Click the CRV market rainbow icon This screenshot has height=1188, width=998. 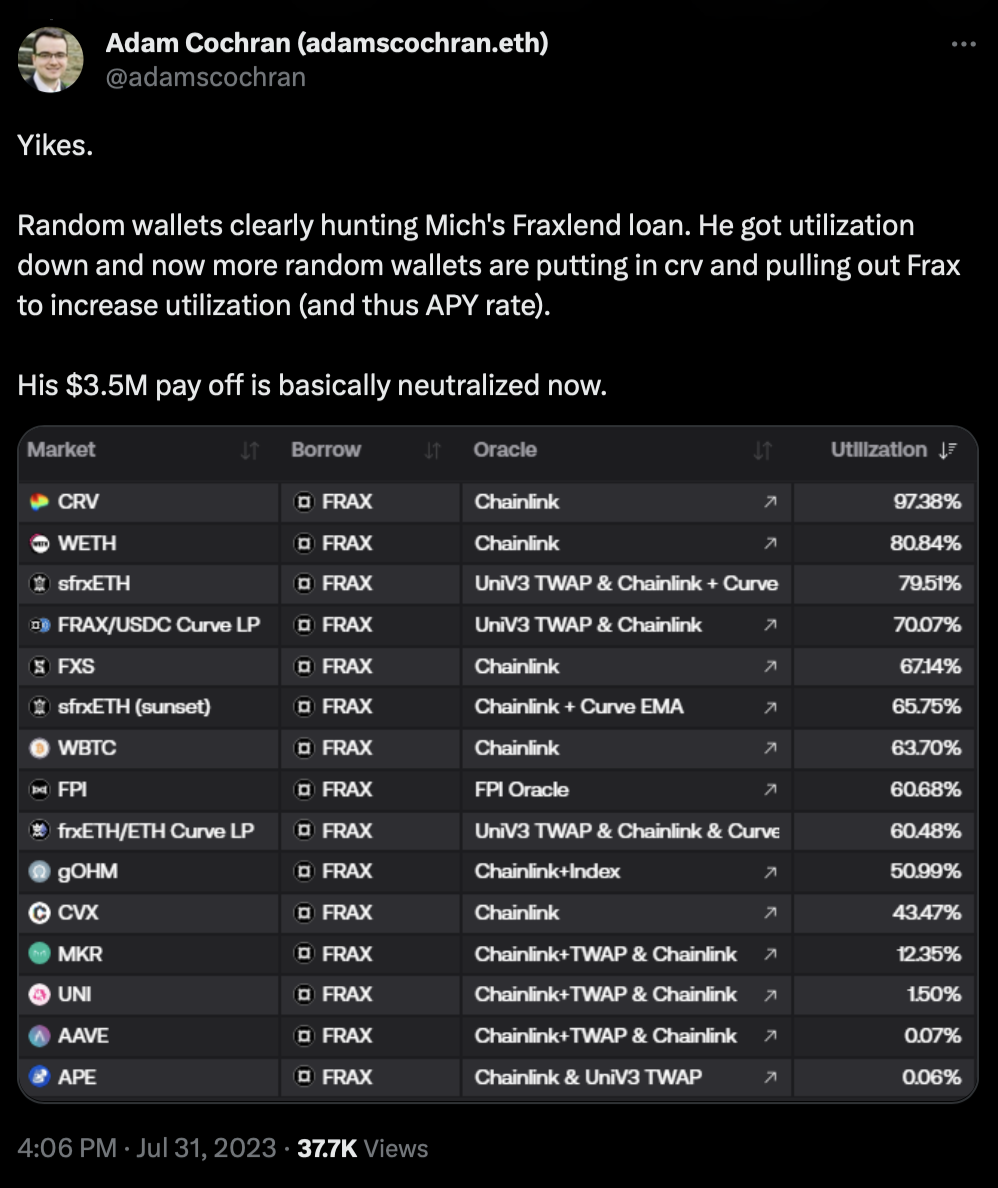(x=39, y=502)
